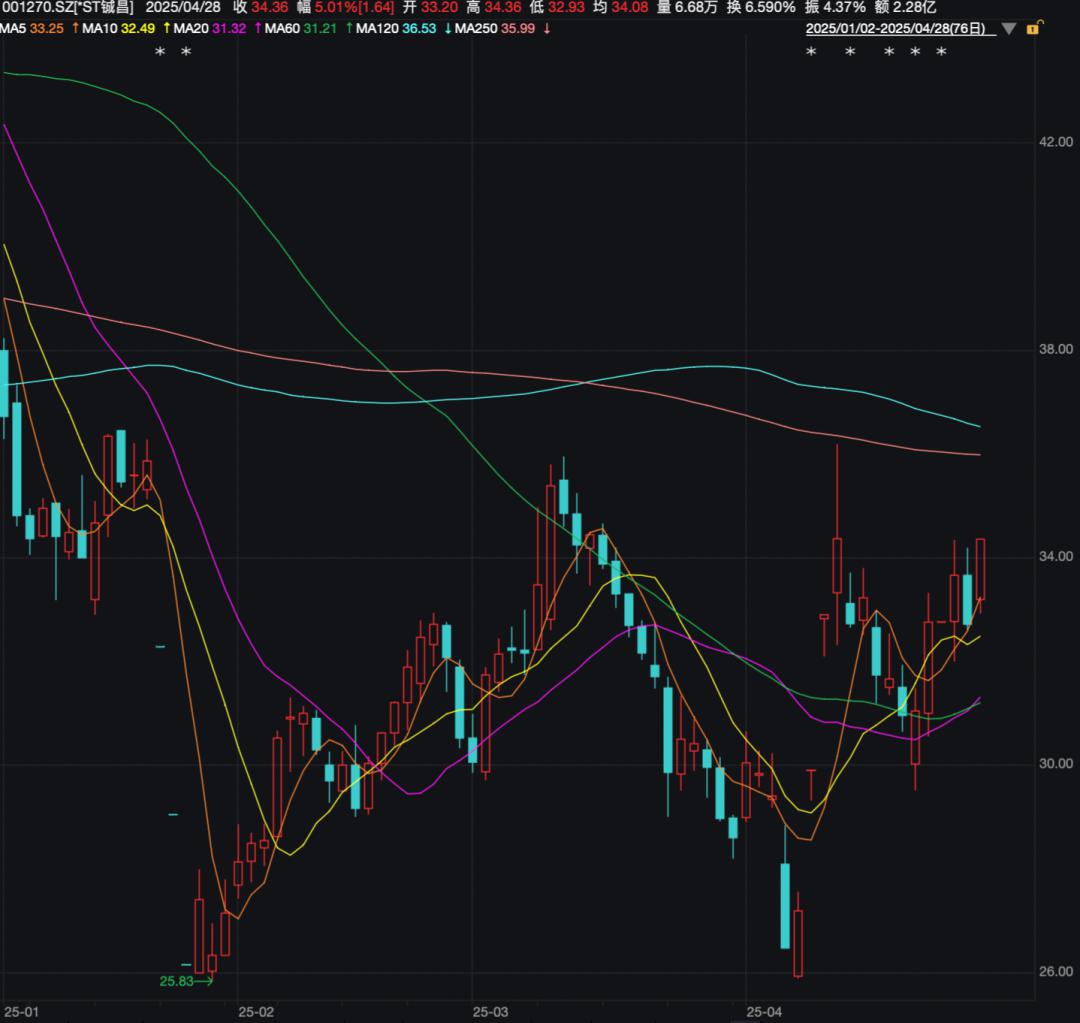Click the last red candlestick on the chart
This screenshot has width=1080, height=1023.
click(x=980, y=570)
